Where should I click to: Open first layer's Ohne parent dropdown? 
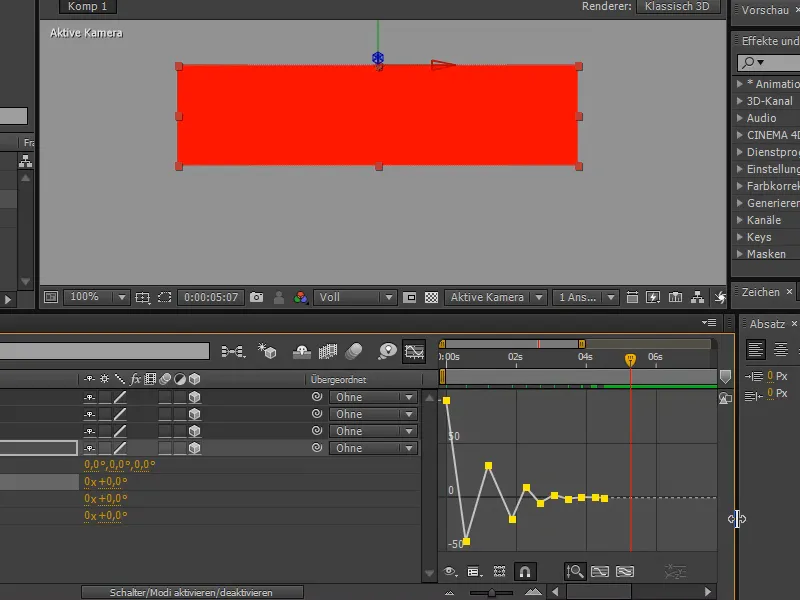click(x=373, y=397)
